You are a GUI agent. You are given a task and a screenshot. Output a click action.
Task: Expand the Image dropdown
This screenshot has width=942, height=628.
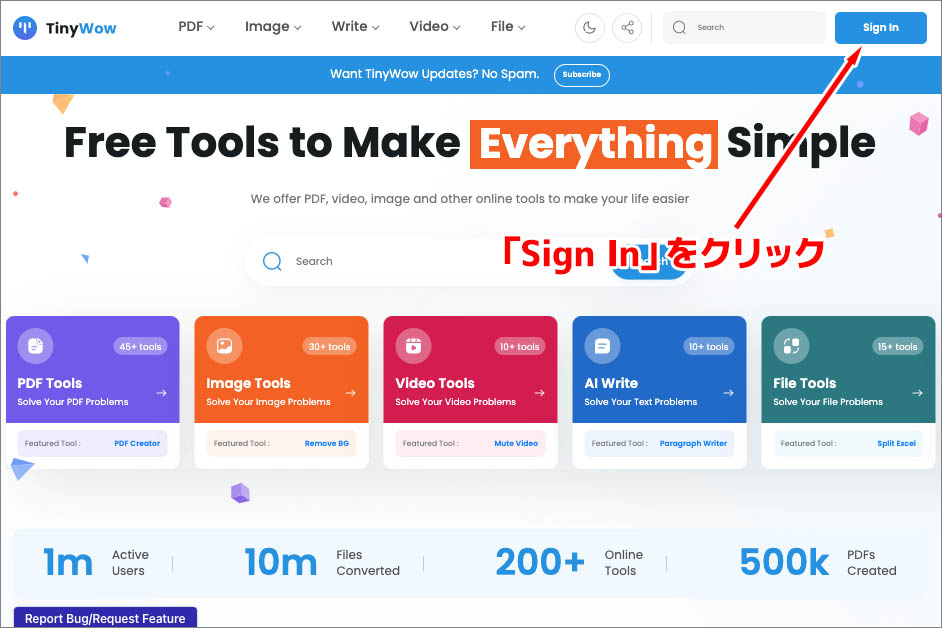point(272,27)
